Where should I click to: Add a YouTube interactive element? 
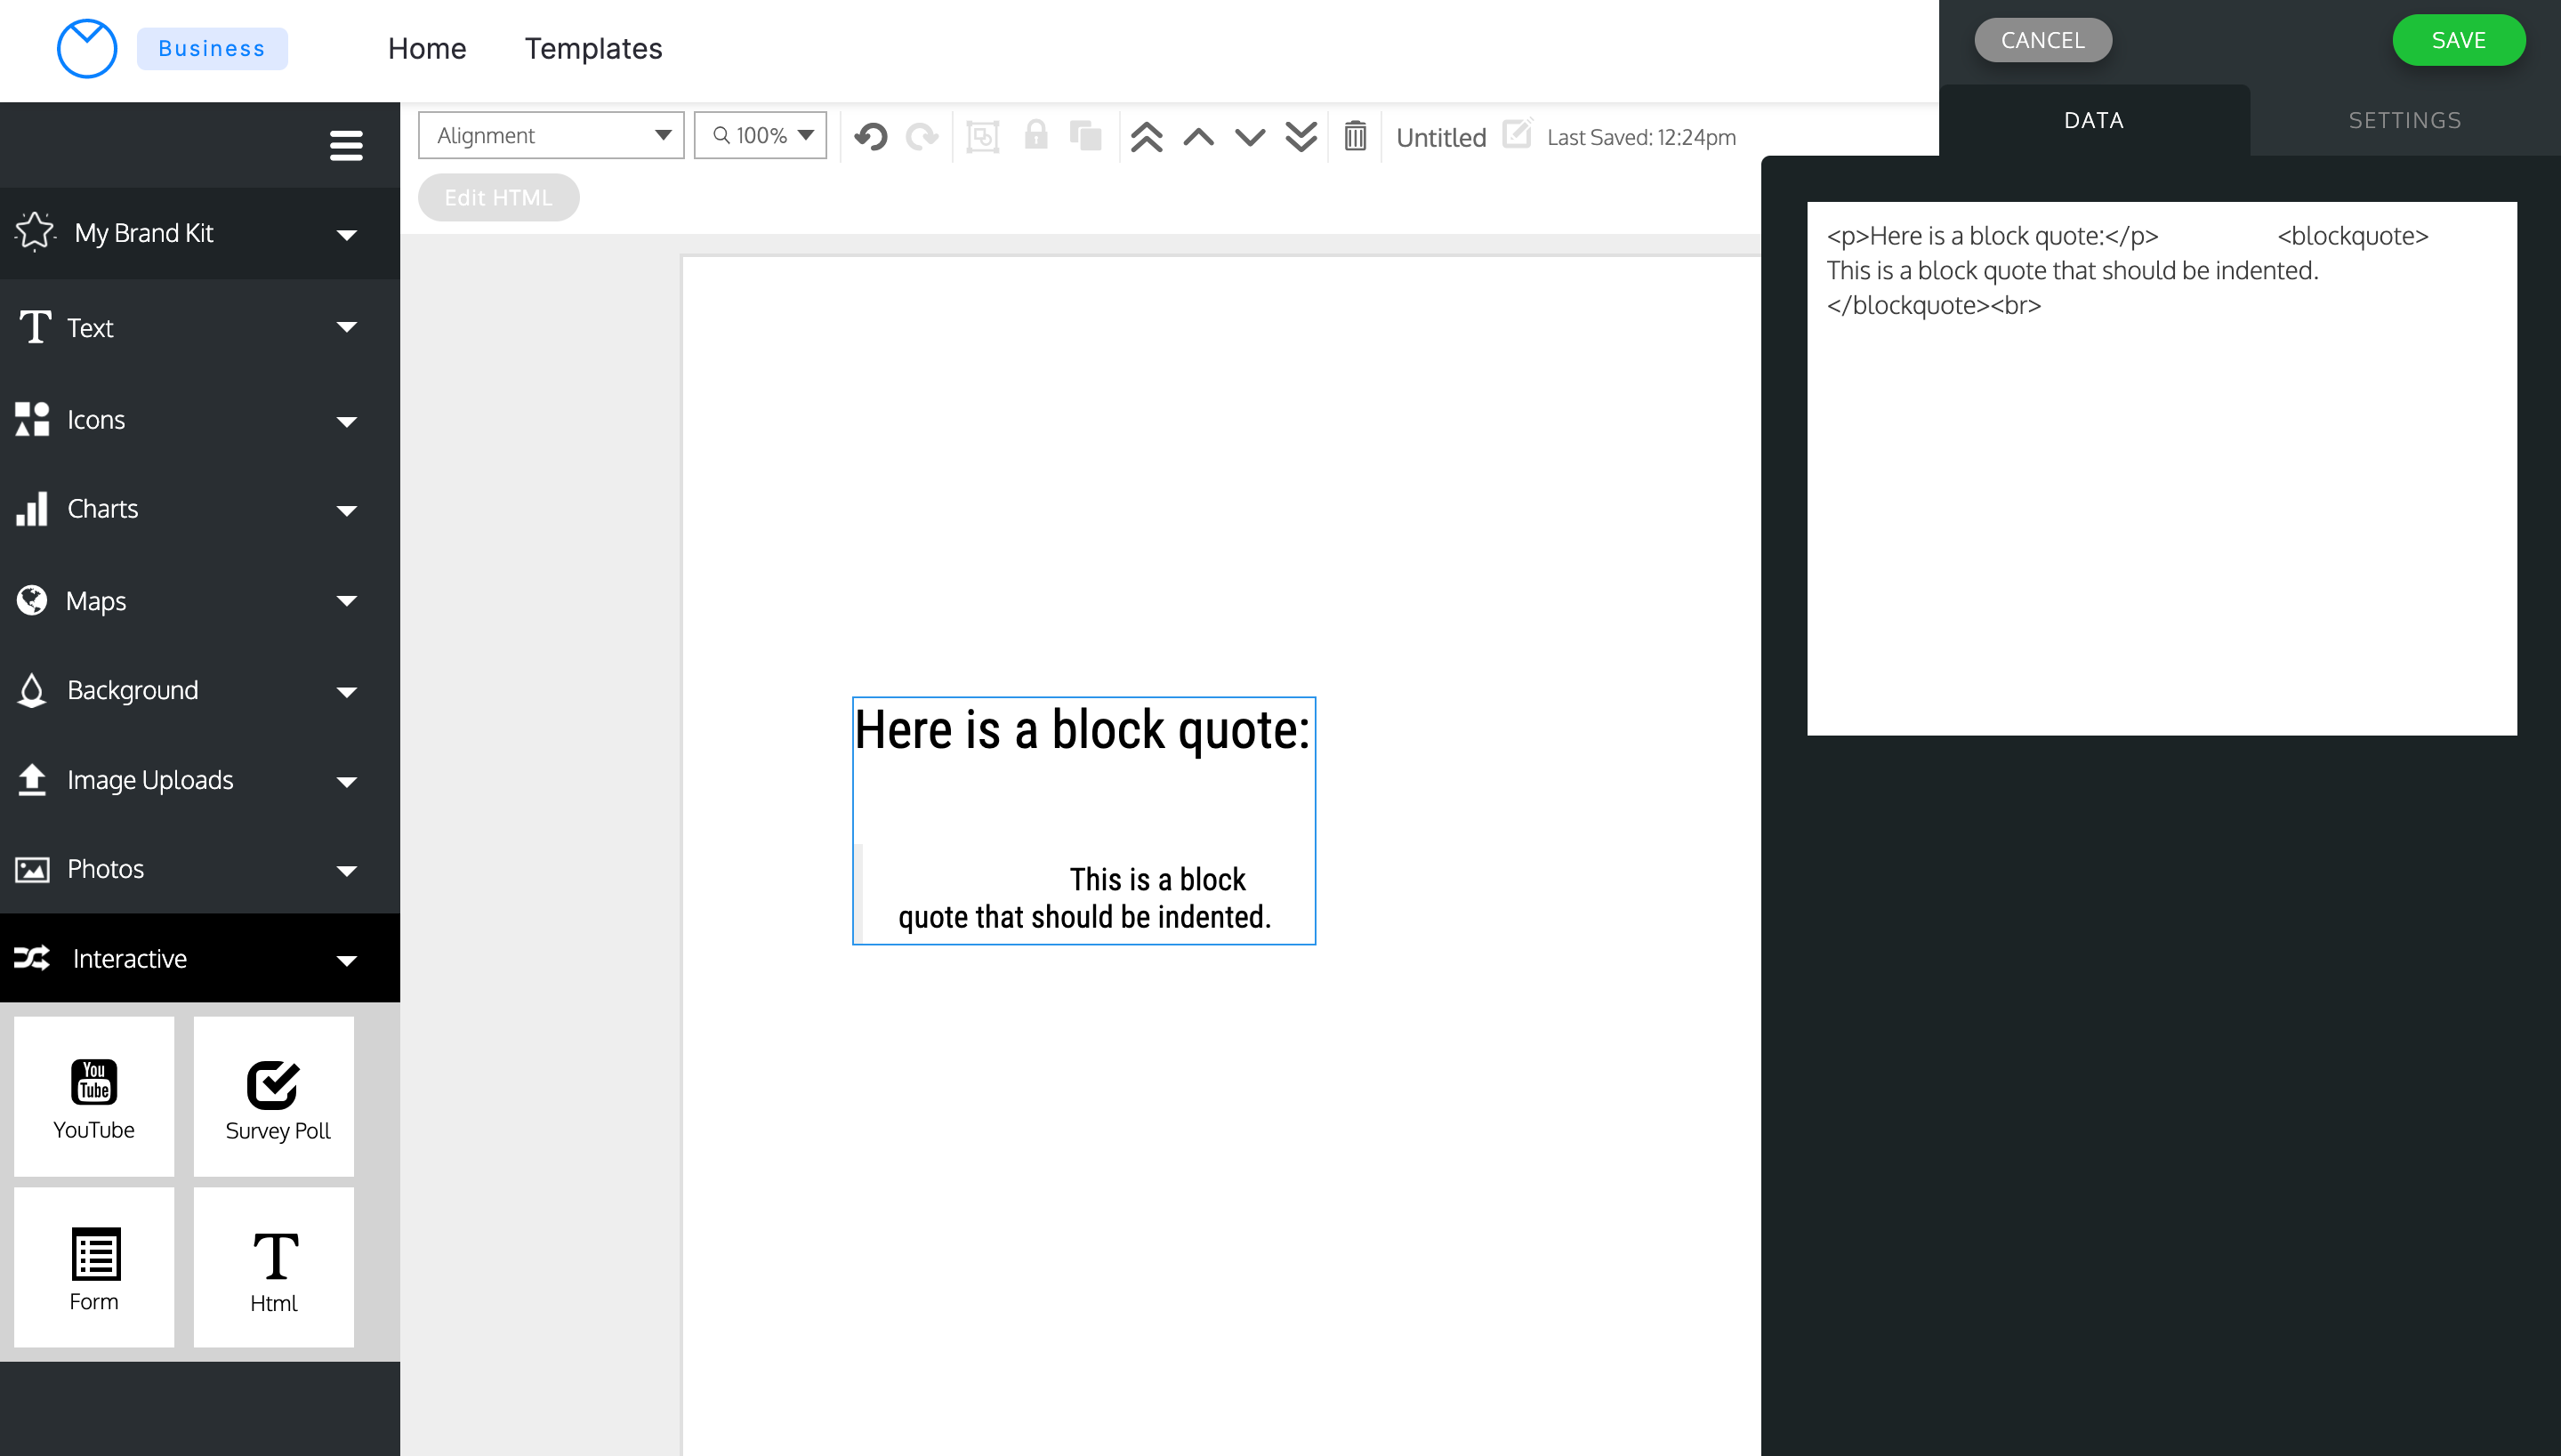pyautogui.click(x=94, y=1097)
